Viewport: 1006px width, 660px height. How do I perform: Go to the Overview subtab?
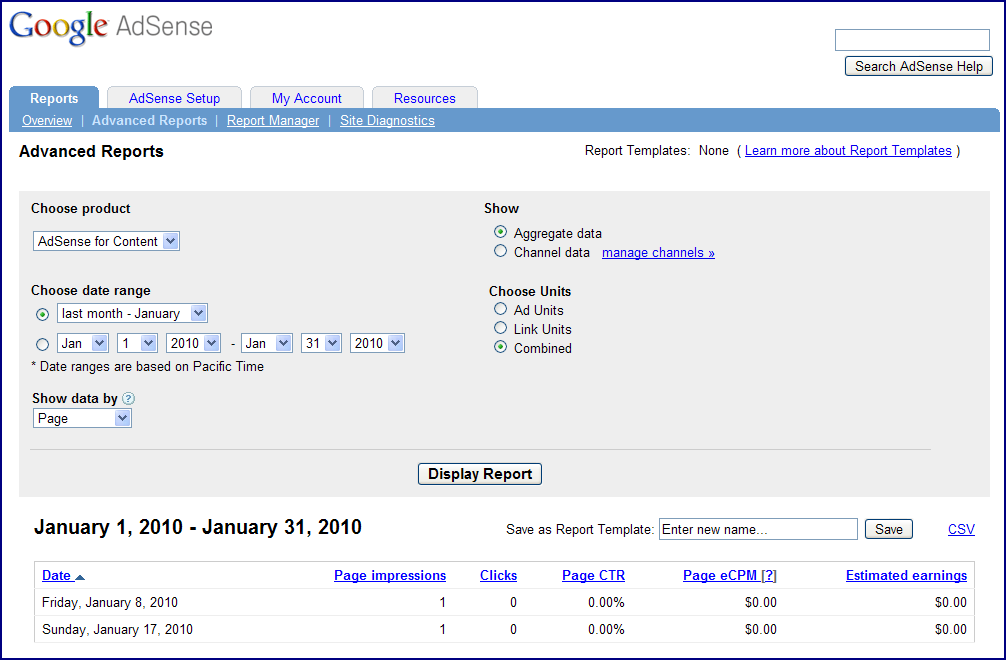[47, 121]
